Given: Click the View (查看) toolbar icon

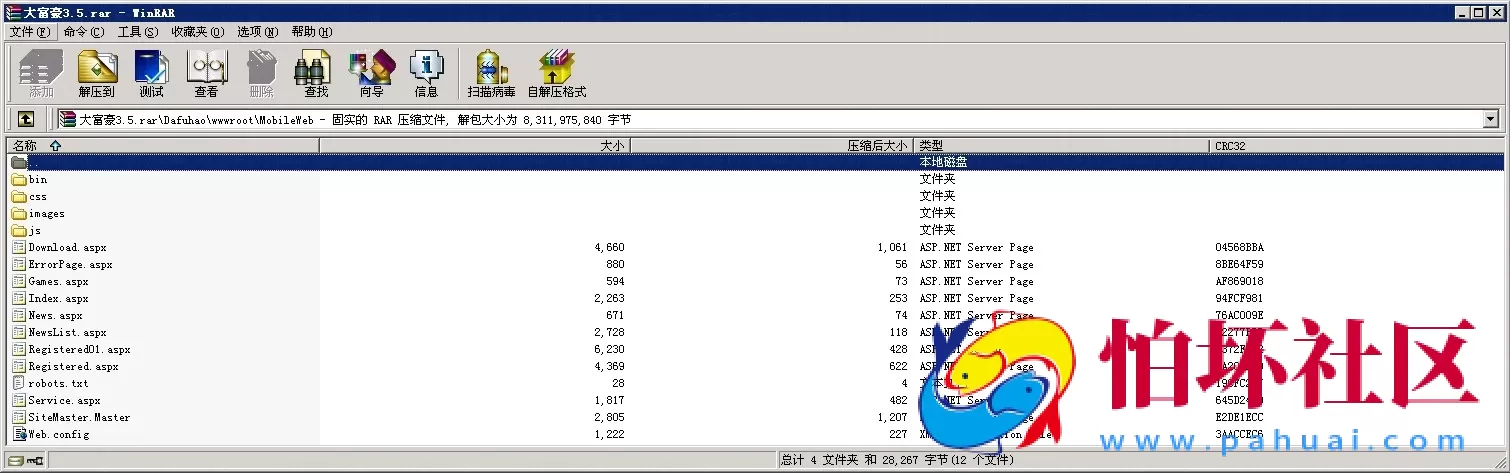Looking at the screenshot, I should coord(207,73).
